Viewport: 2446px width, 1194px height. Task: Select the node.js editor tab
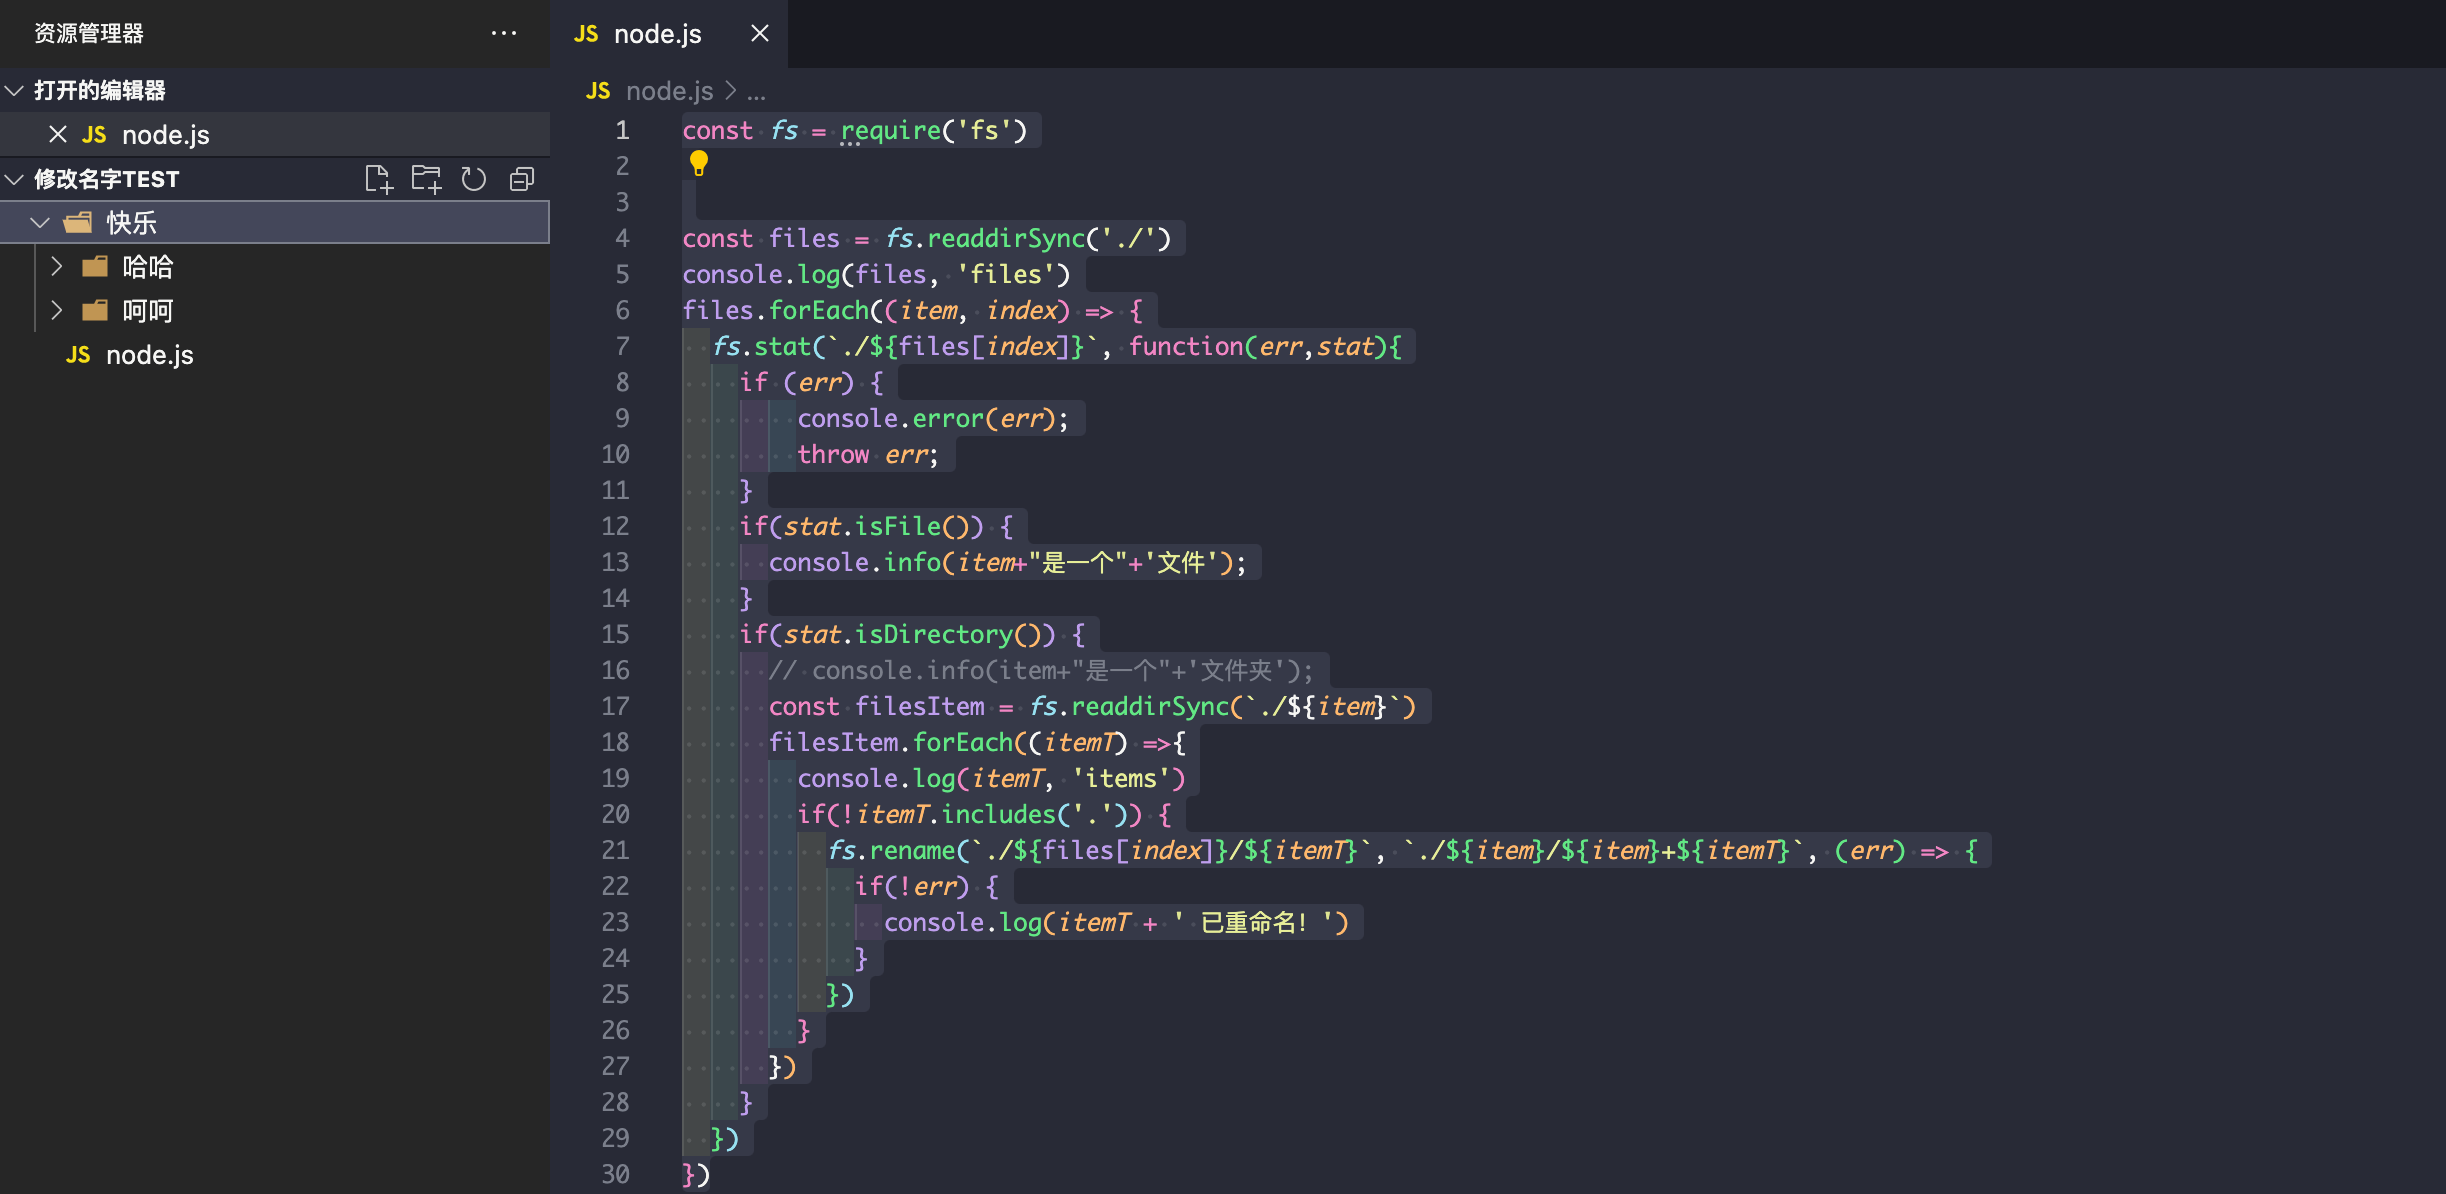pyautogui.click(x=656, y=34)
